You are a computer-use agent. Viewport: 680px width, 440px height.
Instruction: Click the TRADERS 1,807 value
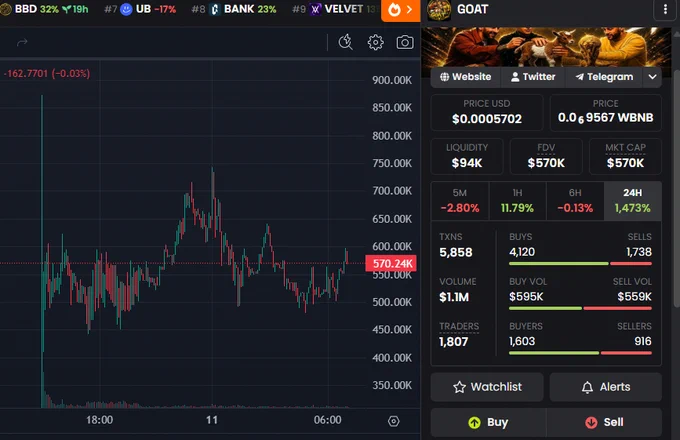pos(454,342)
